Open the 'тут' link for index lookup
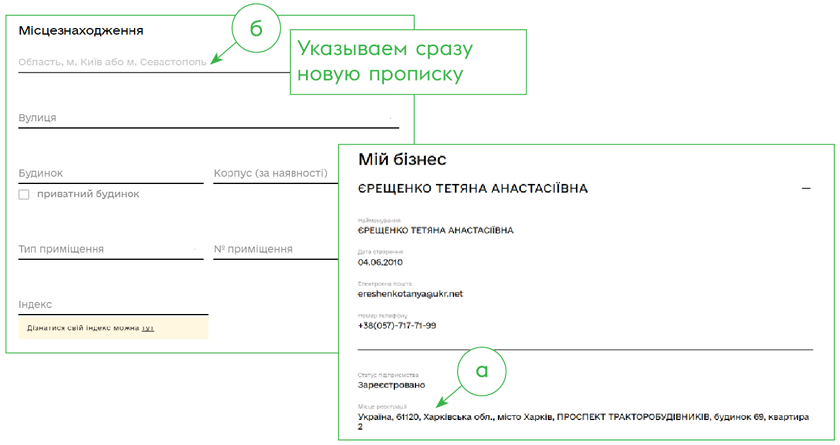This screenshot has height=445, width=840. 147,328
